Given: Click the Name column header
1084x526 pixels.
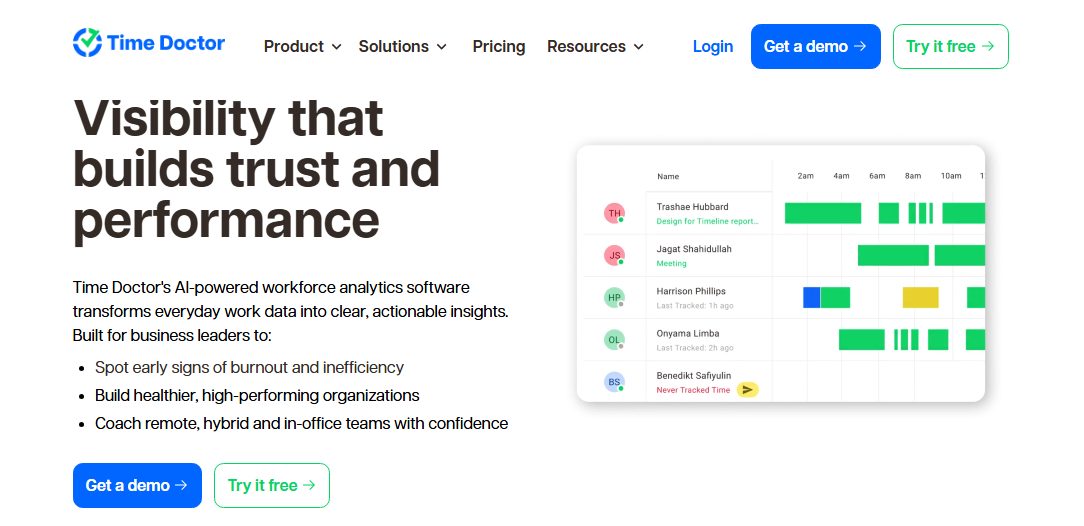Looking at the screenshot, I should coord(668,176).
